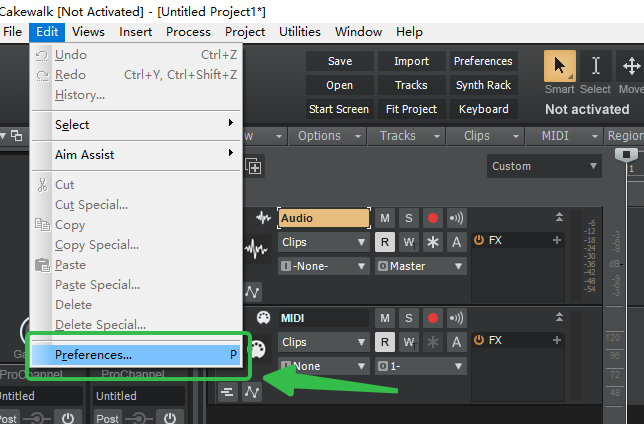This screenshot has width=644, height=424.
Task: Mute the MIDI track
Action: 384,318
